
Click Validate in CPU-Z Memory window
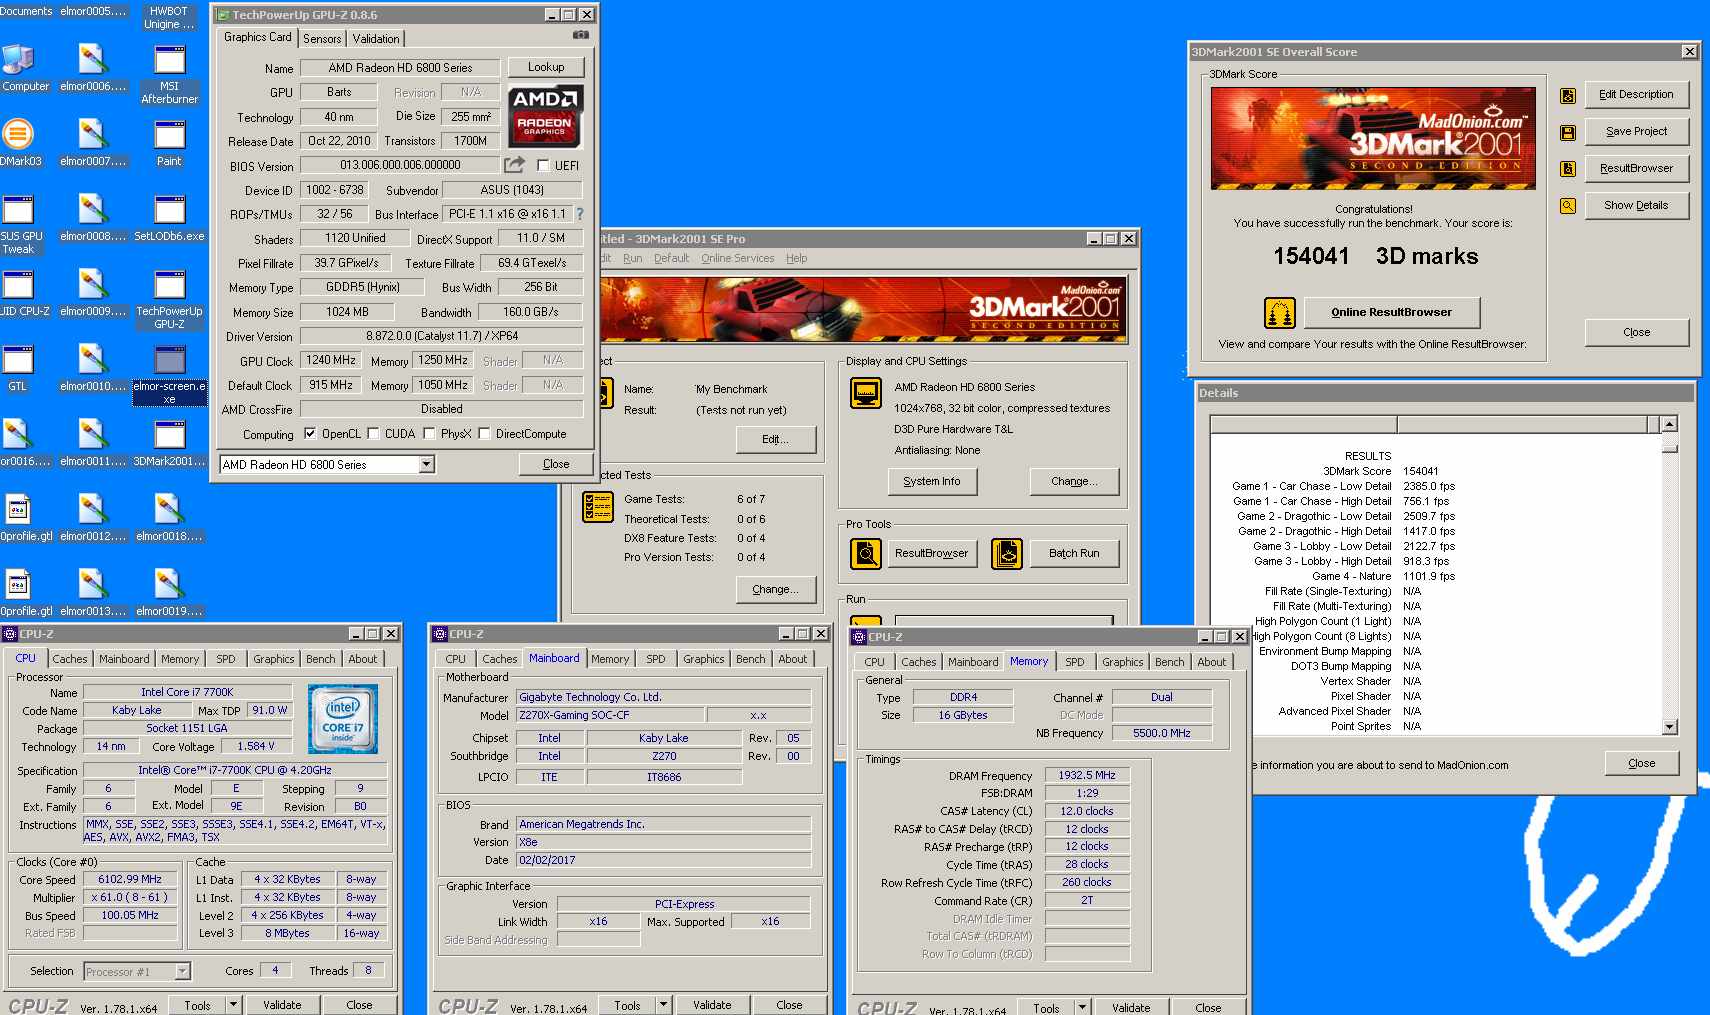[1131, 1007]
